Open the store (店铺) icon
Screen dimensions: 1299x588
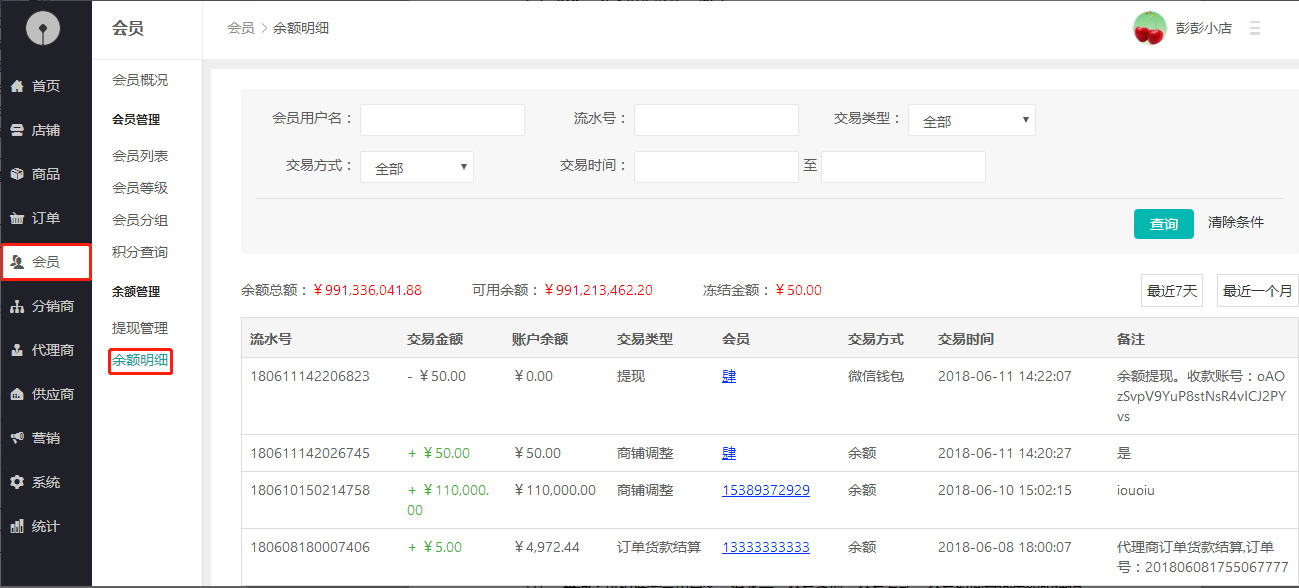[x=17, y=130]
